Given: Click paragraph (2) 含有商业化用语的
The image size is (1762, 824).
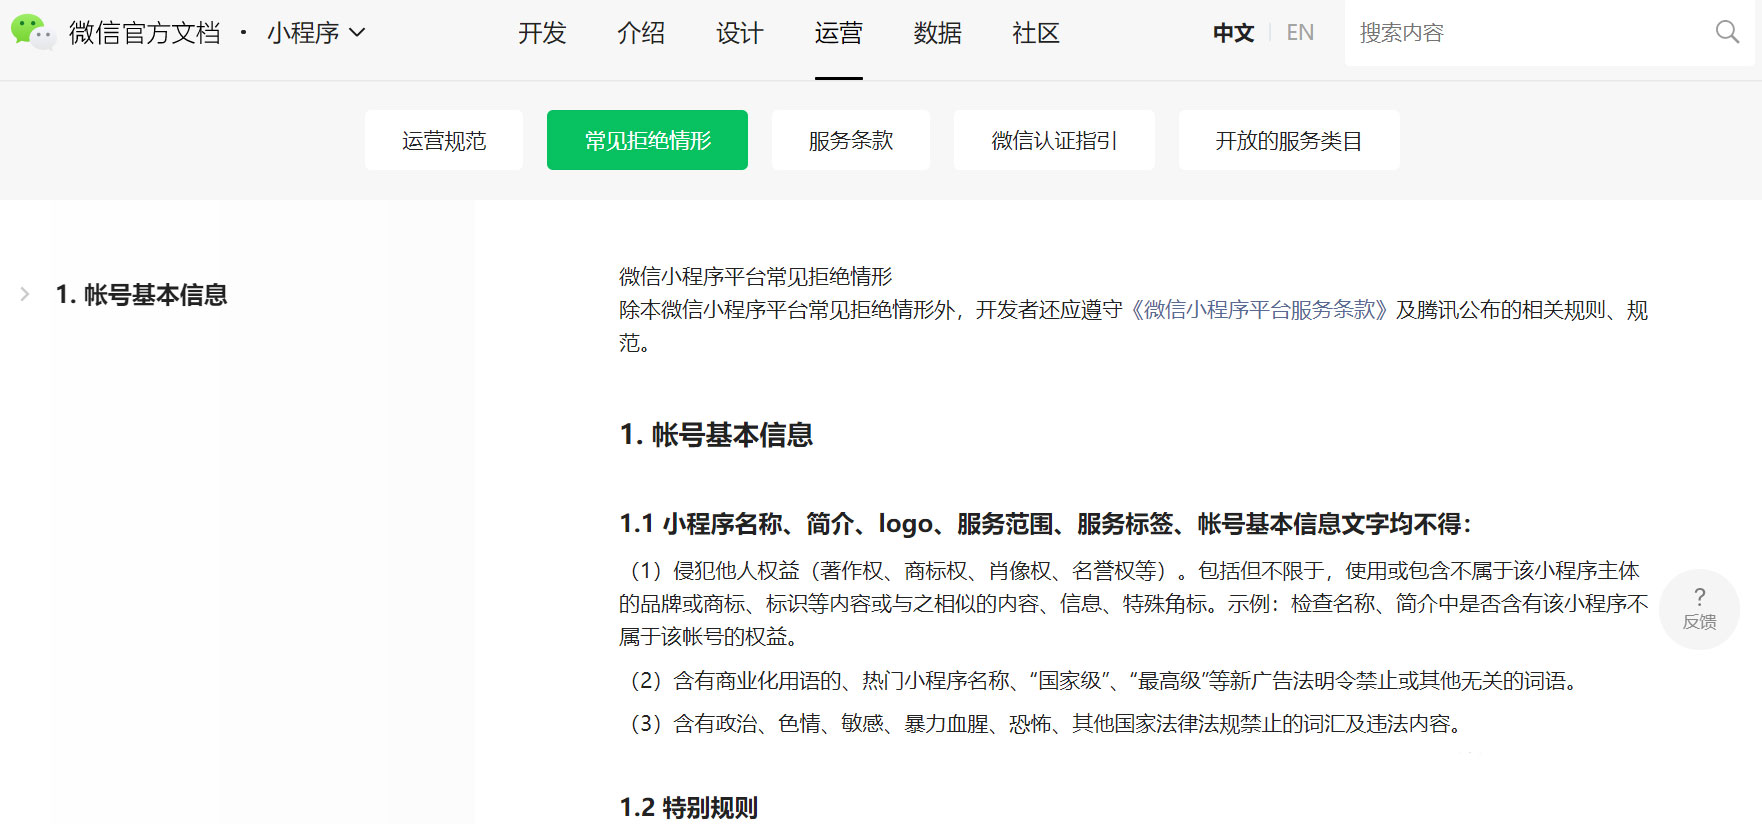Looking at the screenshot, I should click(1101, 681).
